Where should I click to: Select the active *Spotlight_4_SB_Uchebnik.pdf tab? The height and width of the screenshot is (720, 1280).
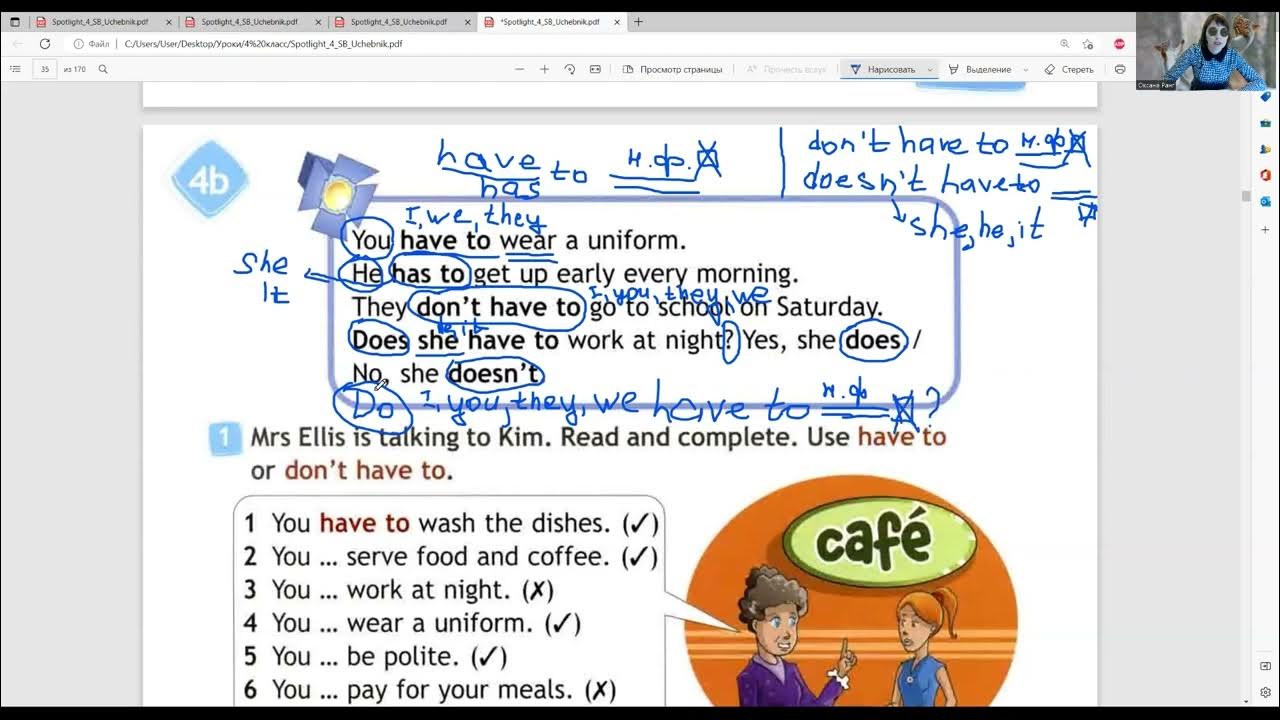(549, 22)
